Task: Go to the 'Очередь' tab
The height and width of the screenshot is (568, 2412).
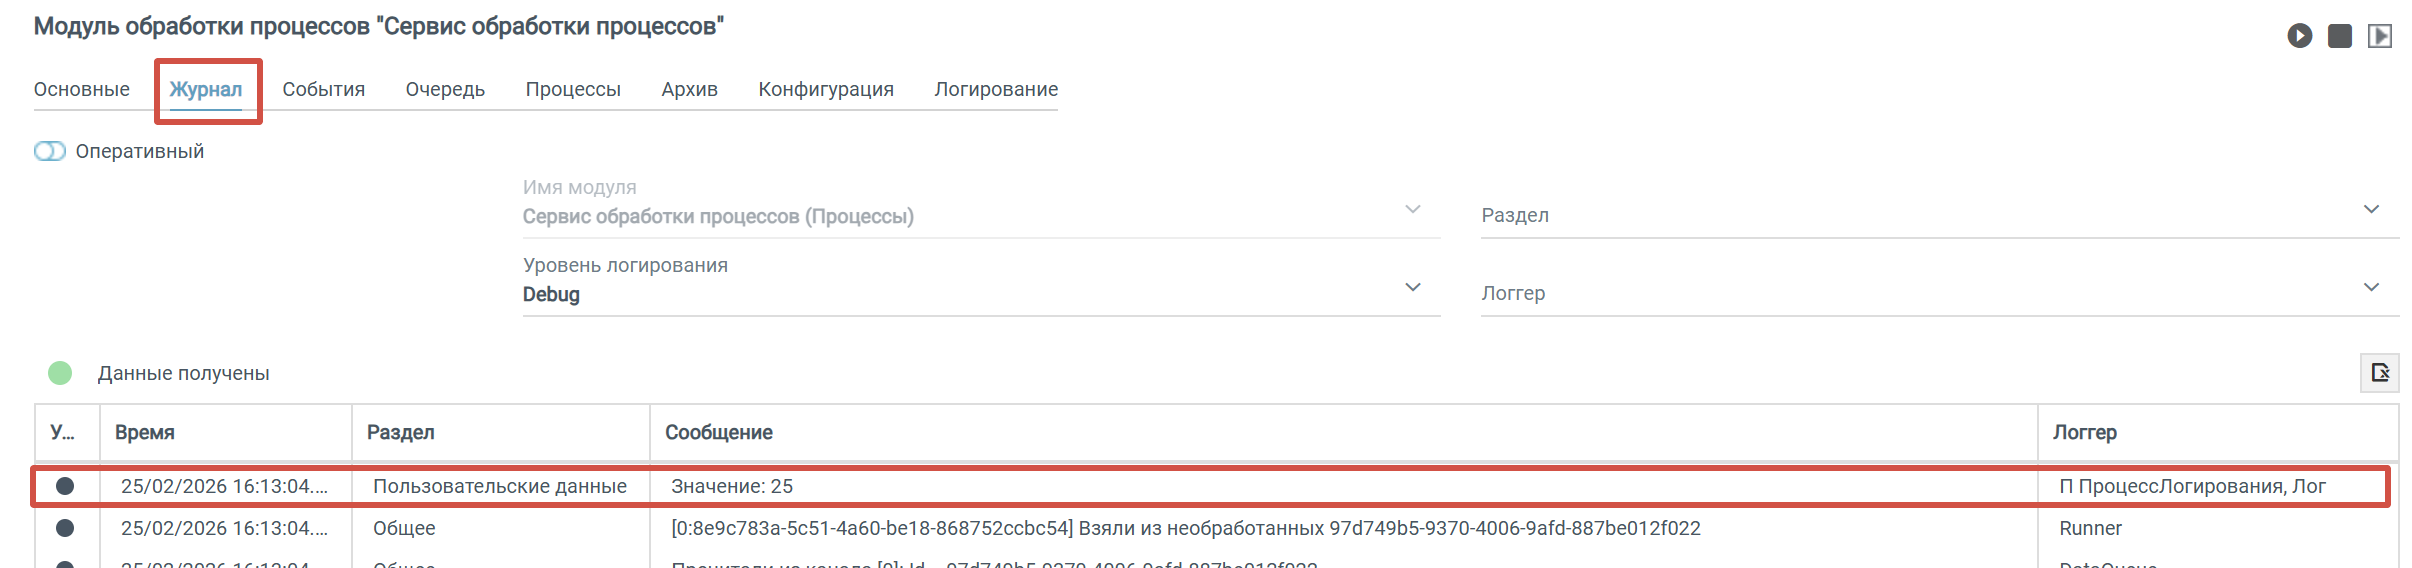Action: (x=445, y=89)
